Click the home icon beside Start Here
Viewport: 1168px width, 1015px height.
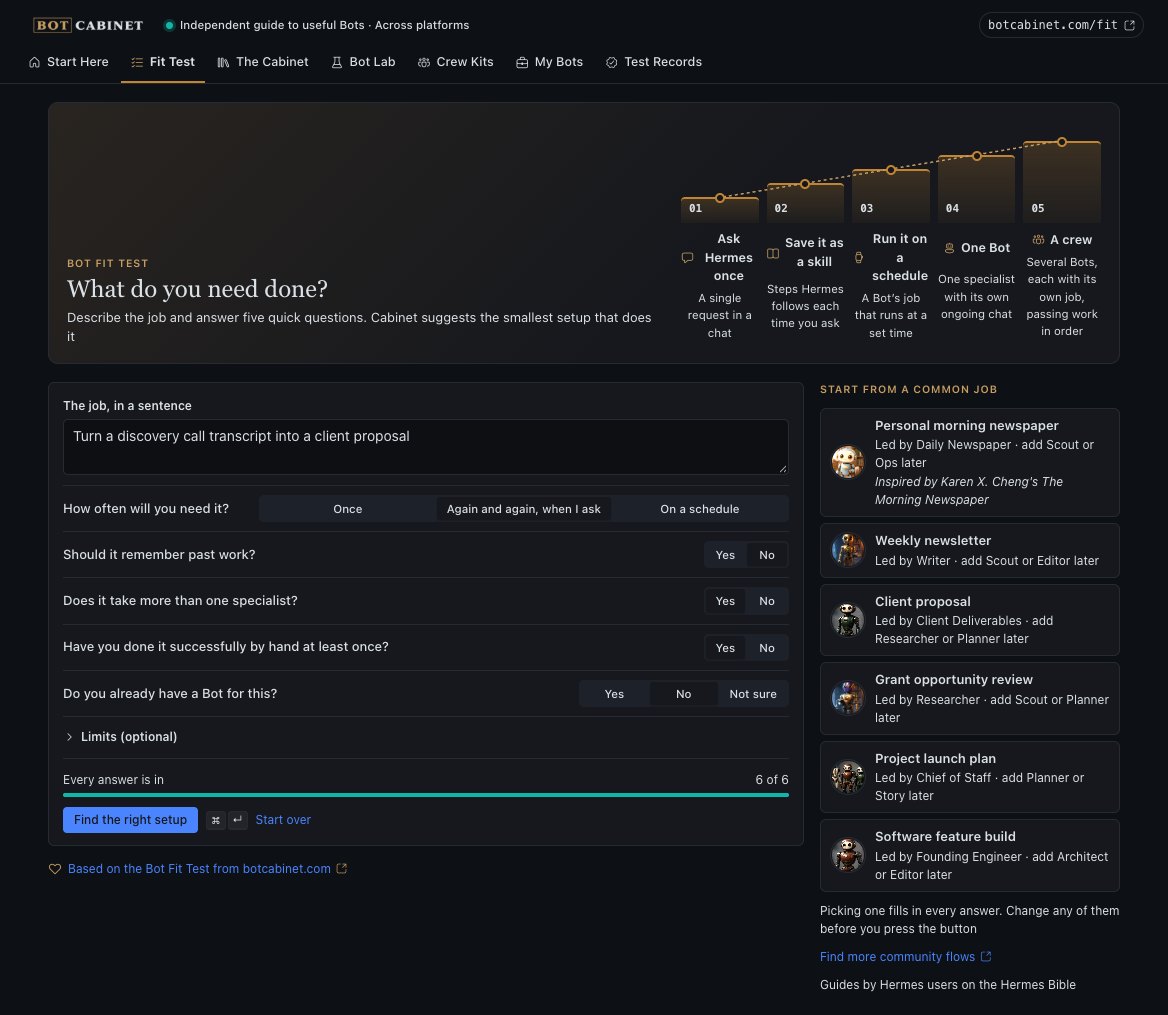pos(34,63)
